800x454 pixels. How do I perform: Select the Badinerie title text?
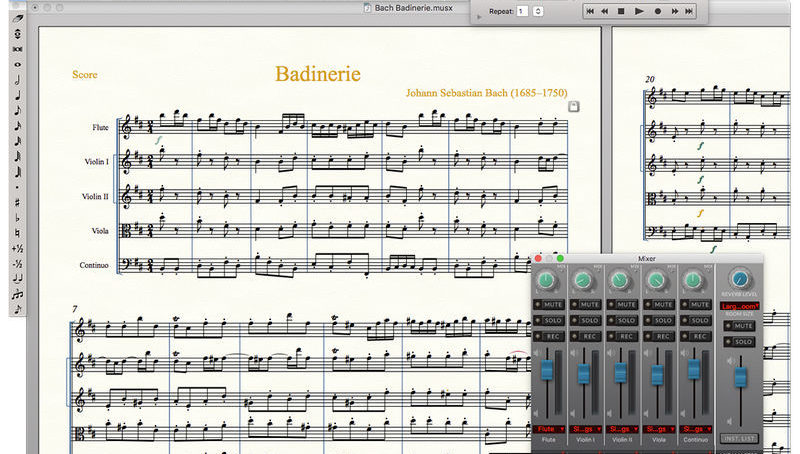pyautogui.click(x=318, y=74)
